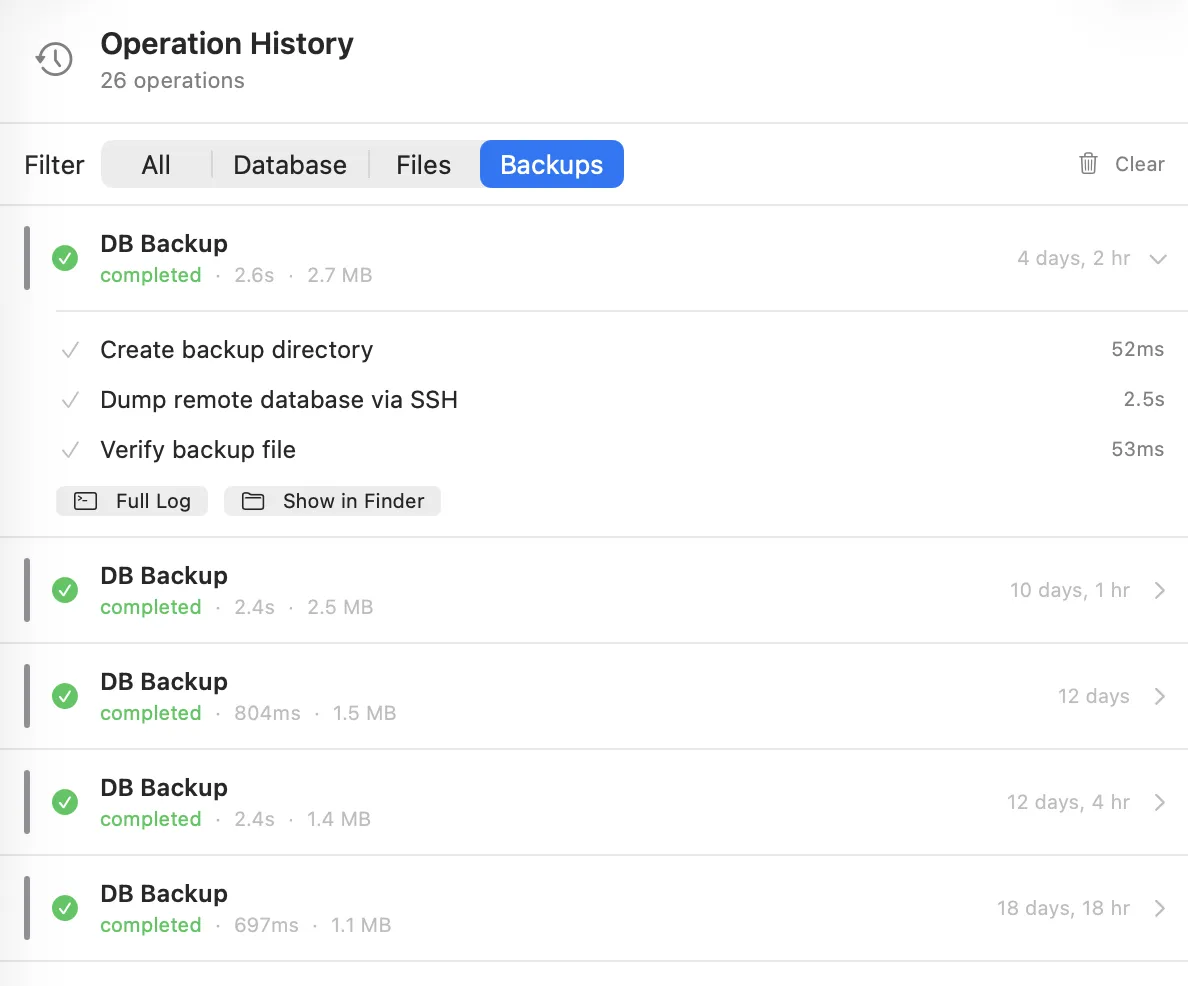The image size is (1188, 986).
Task: Expand the 10 days, 1 hr backup entry
Action: click(1159, 590)
